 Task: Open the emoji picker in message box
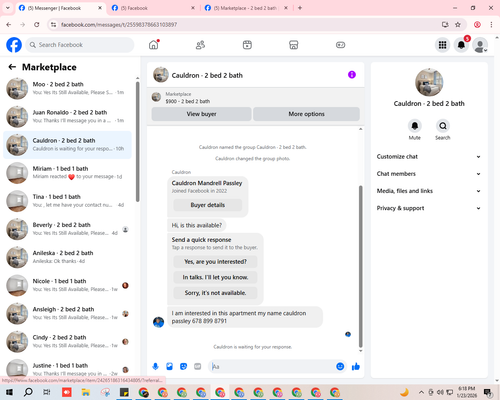[x=340, y=367]
